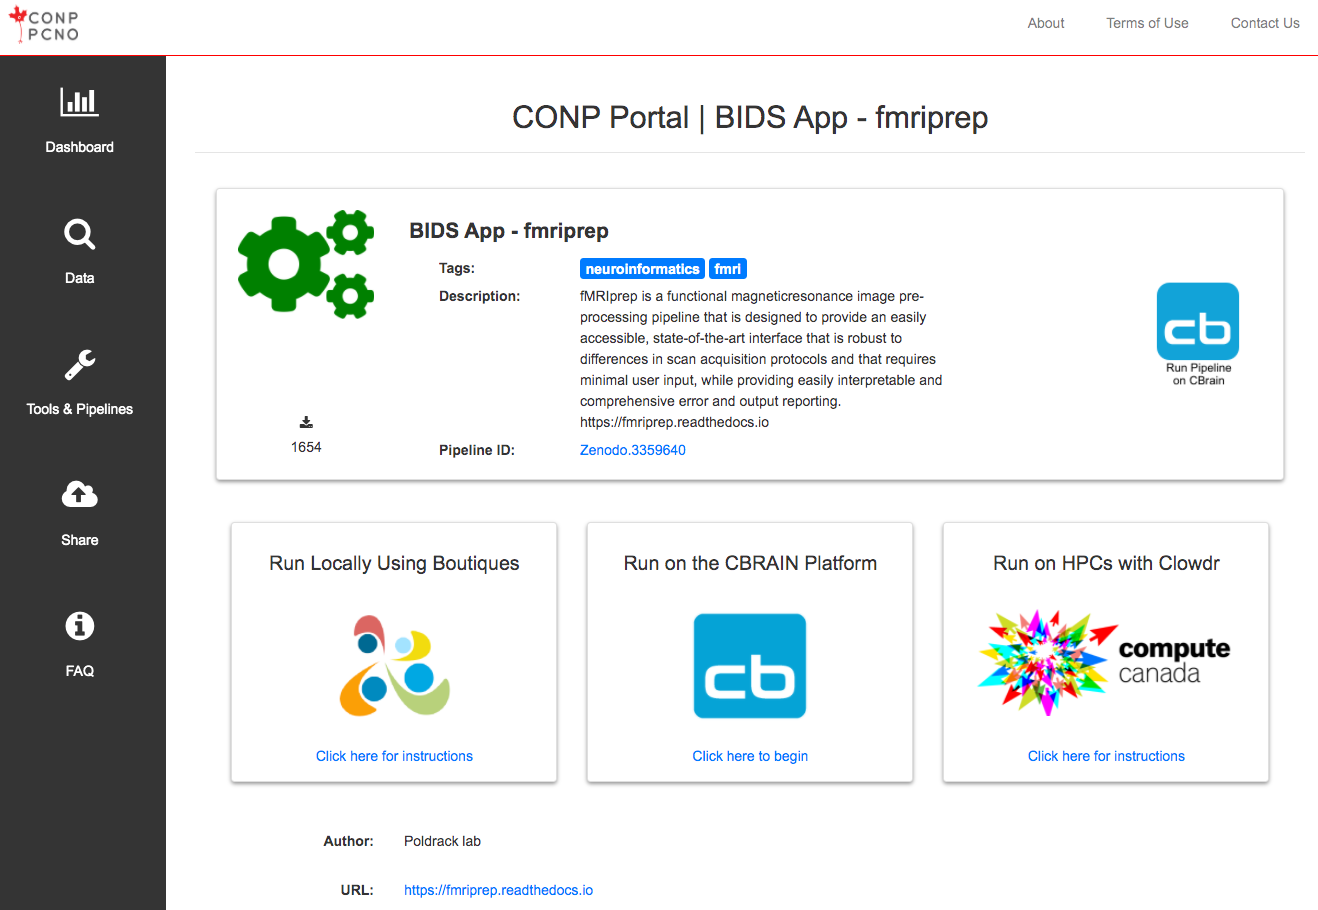1318x910 pixels.
Task: Open Clowdr HPC instructions link
Action: [1106, 756]
